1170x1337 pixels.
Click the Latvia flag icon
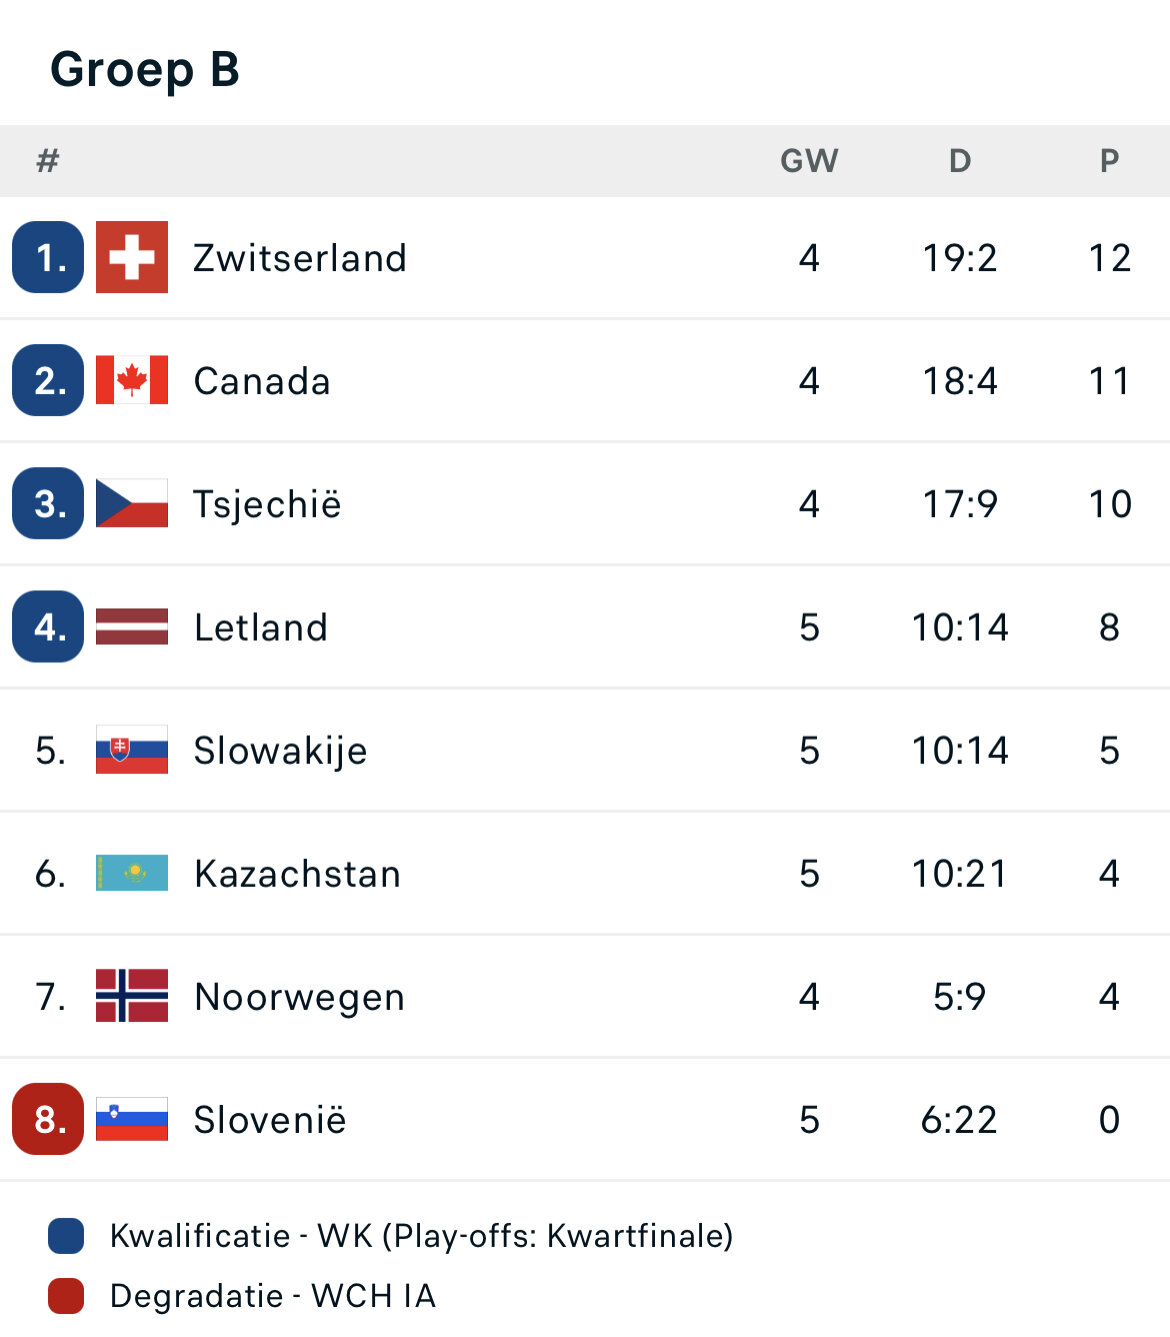132,627
